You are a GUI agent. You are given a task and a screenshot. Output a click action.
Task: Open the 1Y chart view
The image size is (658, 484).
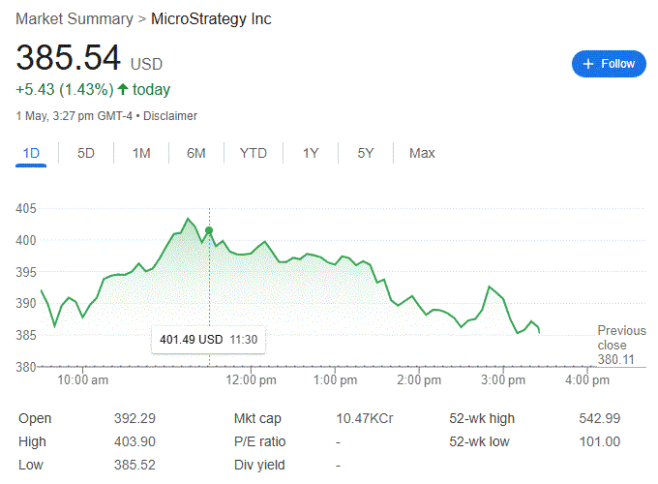click(x=311, y=153)
